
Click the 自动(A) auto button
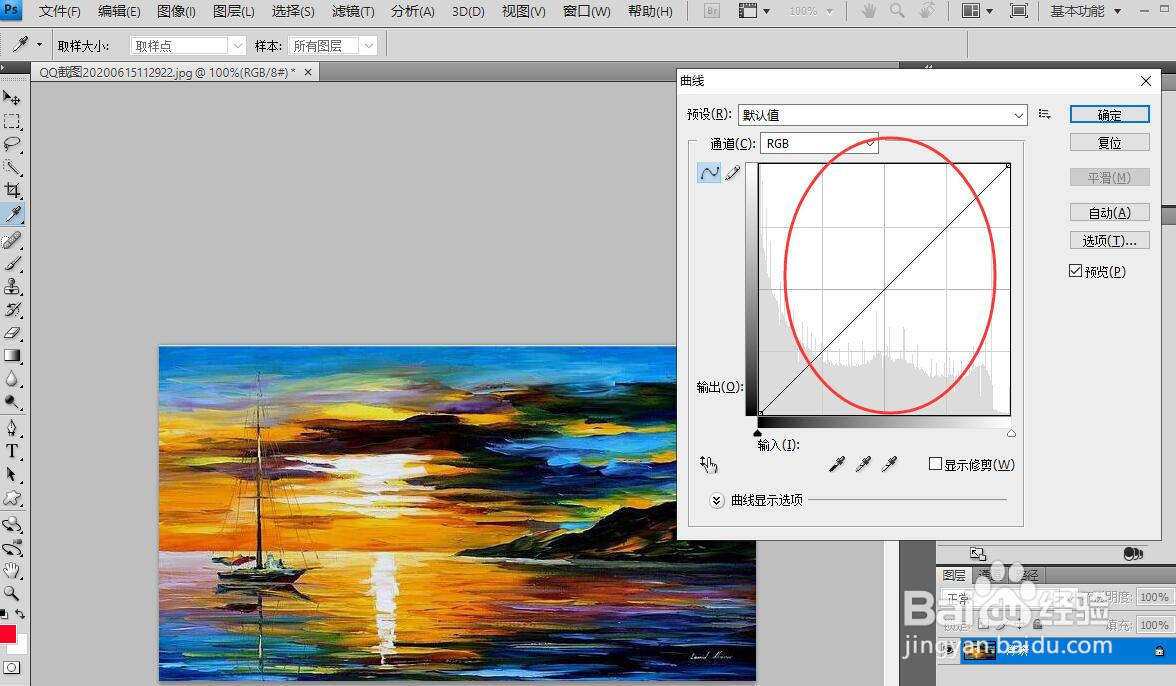(x=1109, y=213)
